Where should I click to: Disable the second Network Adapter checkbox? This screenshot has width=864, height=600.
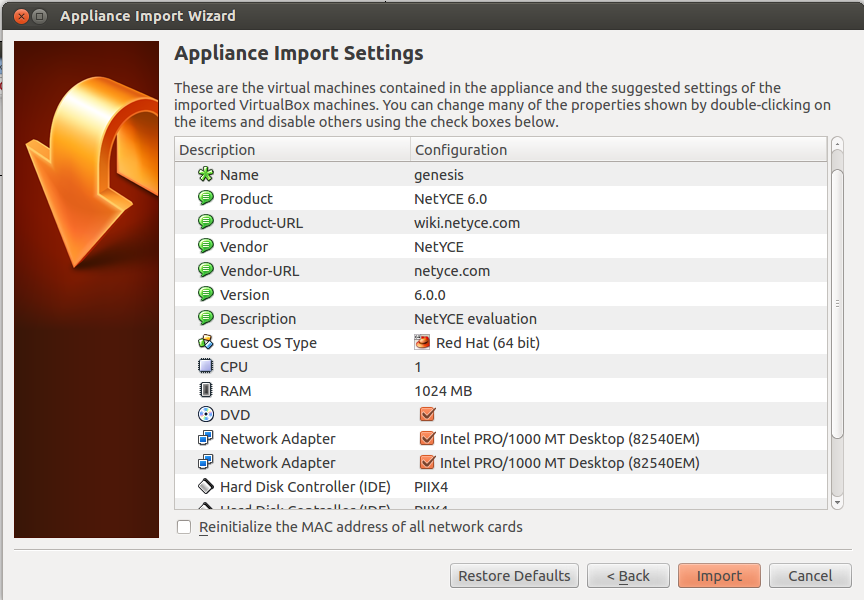(x=427, y=463)
